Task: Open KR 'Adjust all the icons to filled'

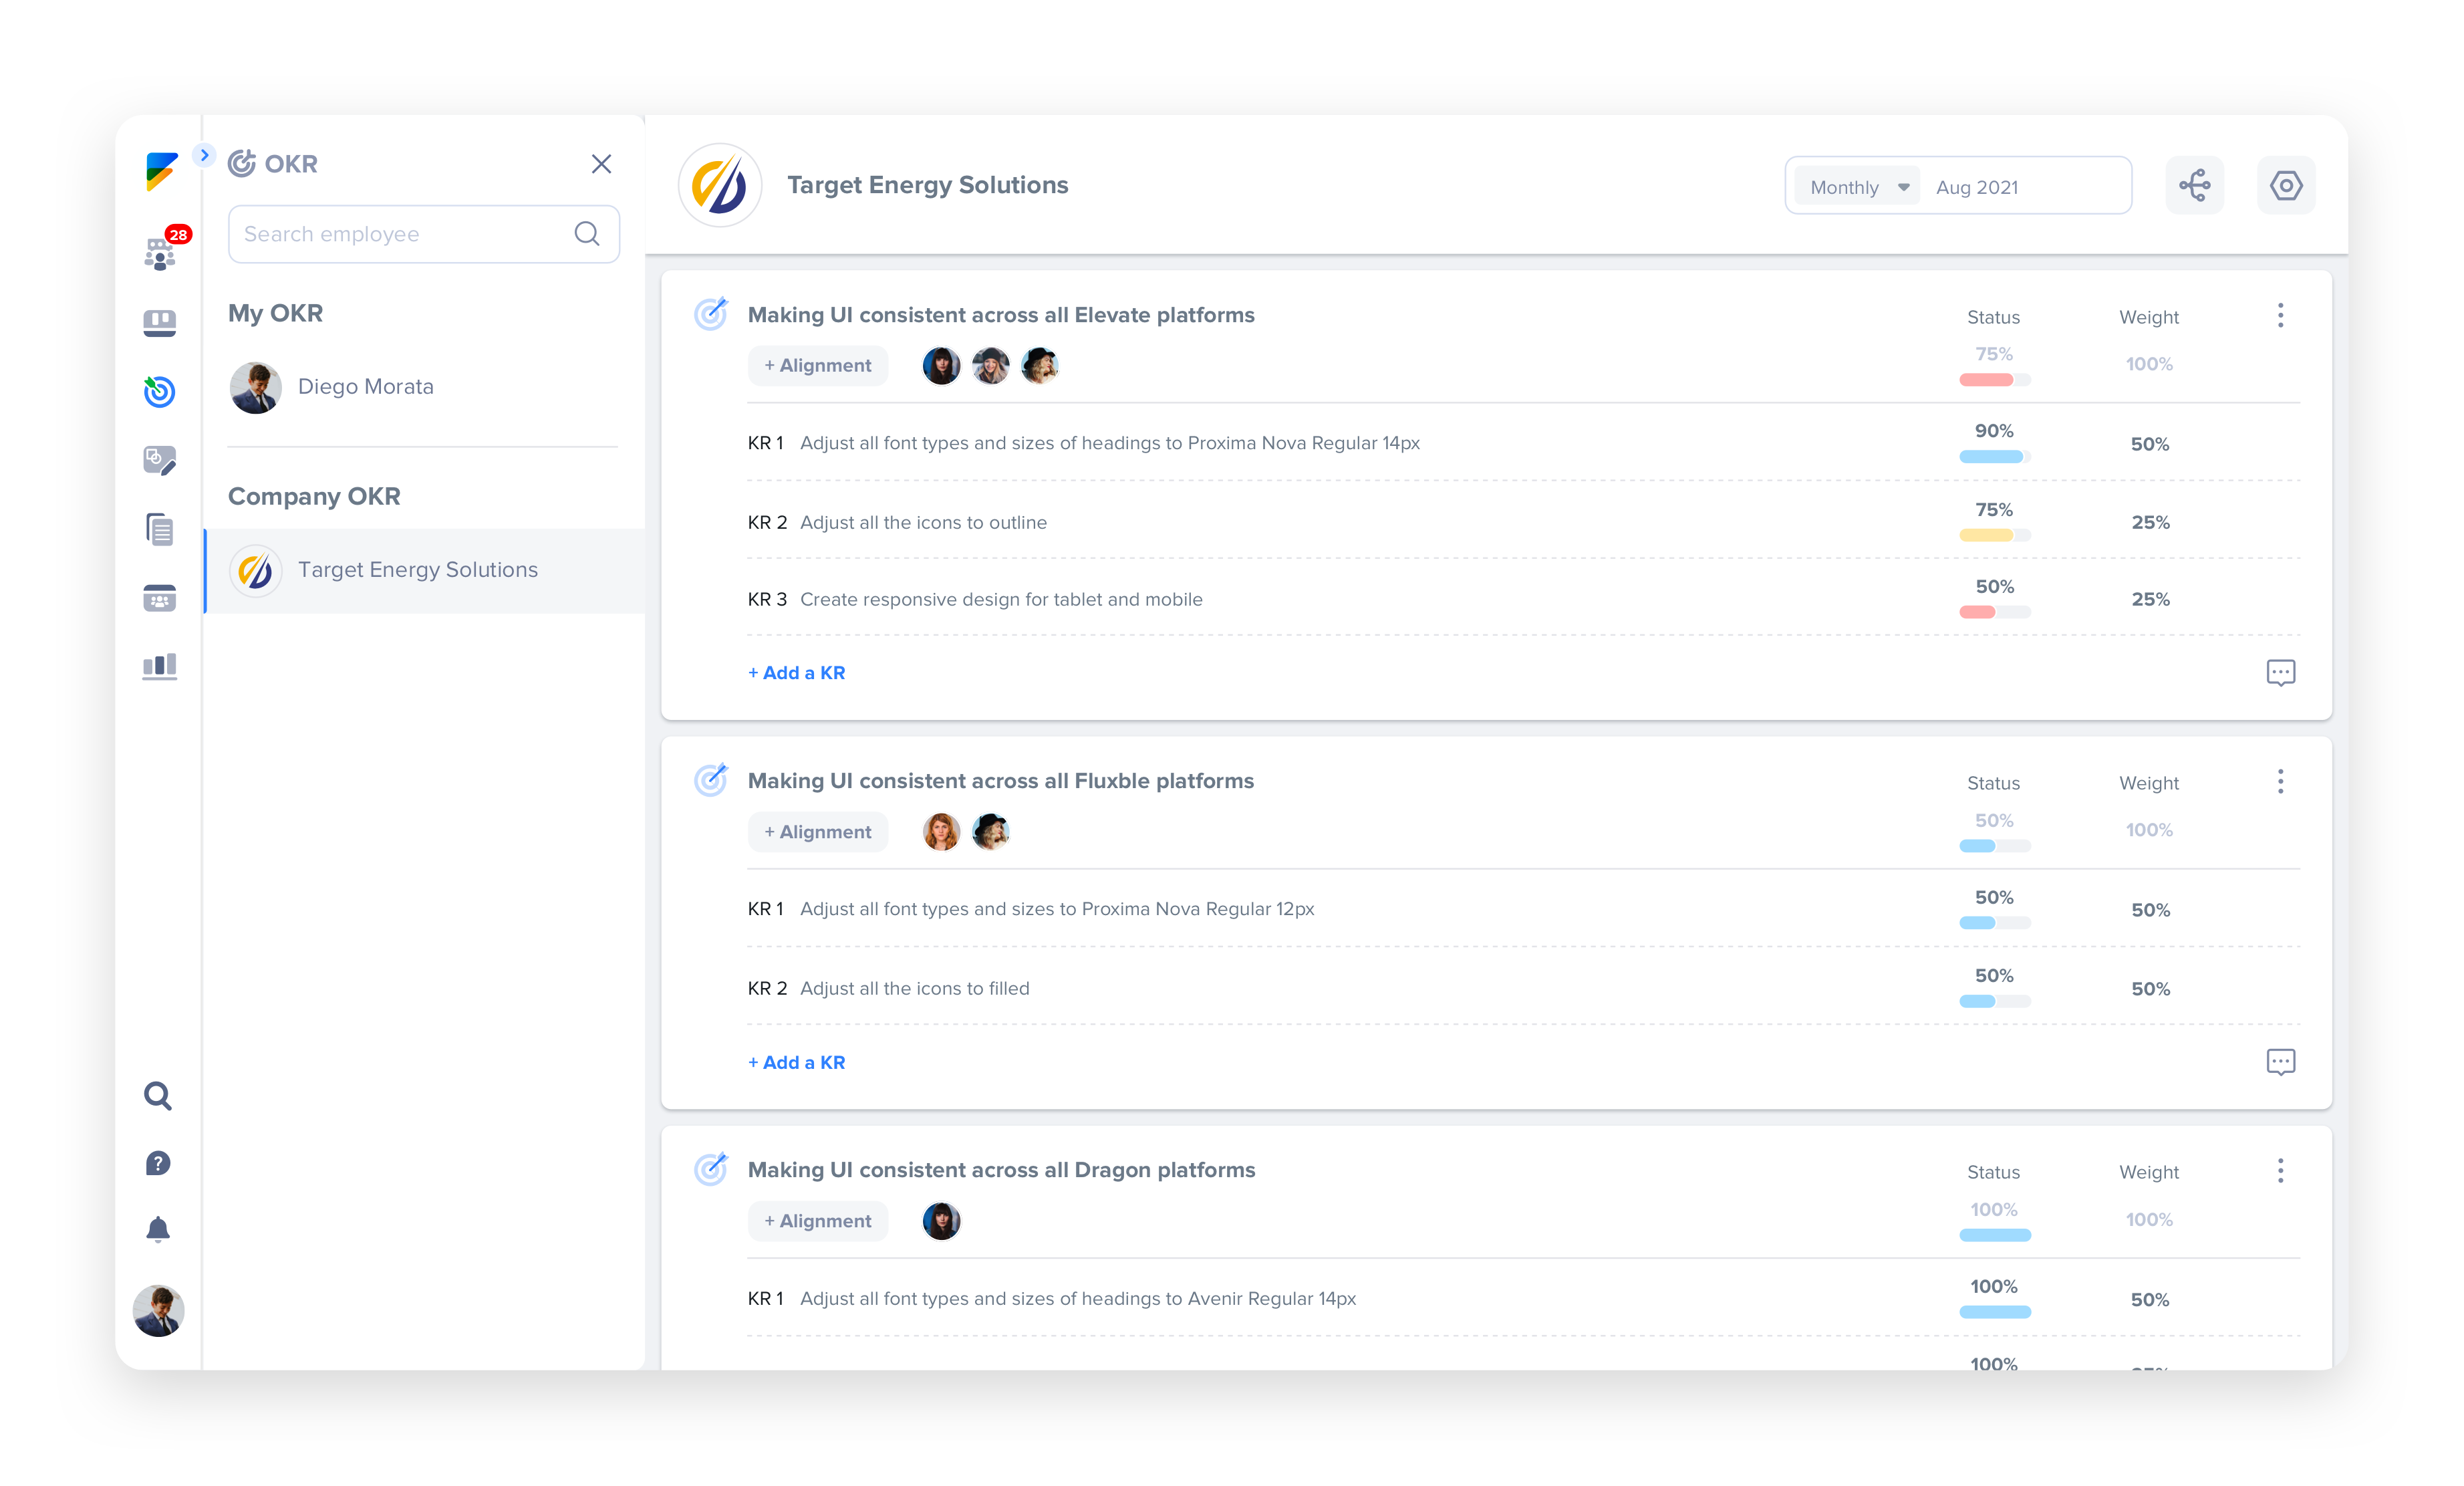Action: tap(915, 989)
